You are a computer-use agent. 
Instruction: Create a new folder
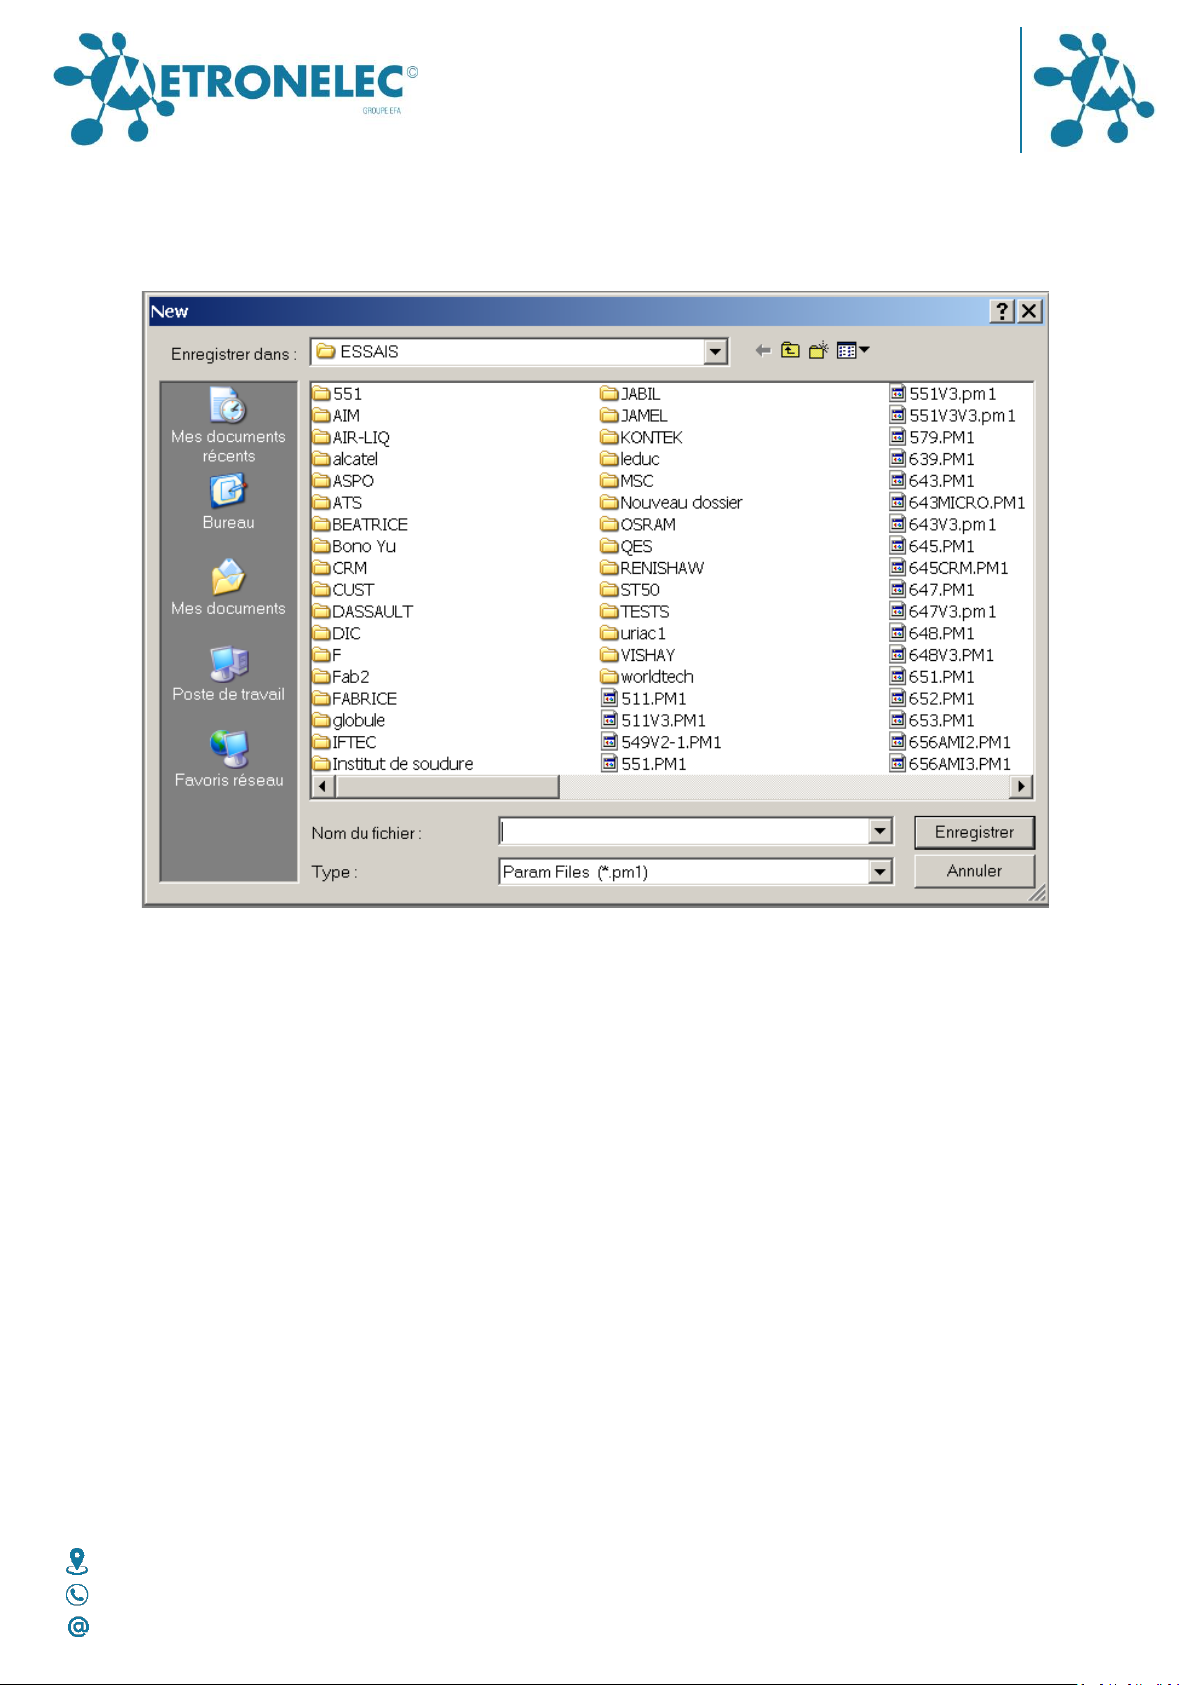819,350
